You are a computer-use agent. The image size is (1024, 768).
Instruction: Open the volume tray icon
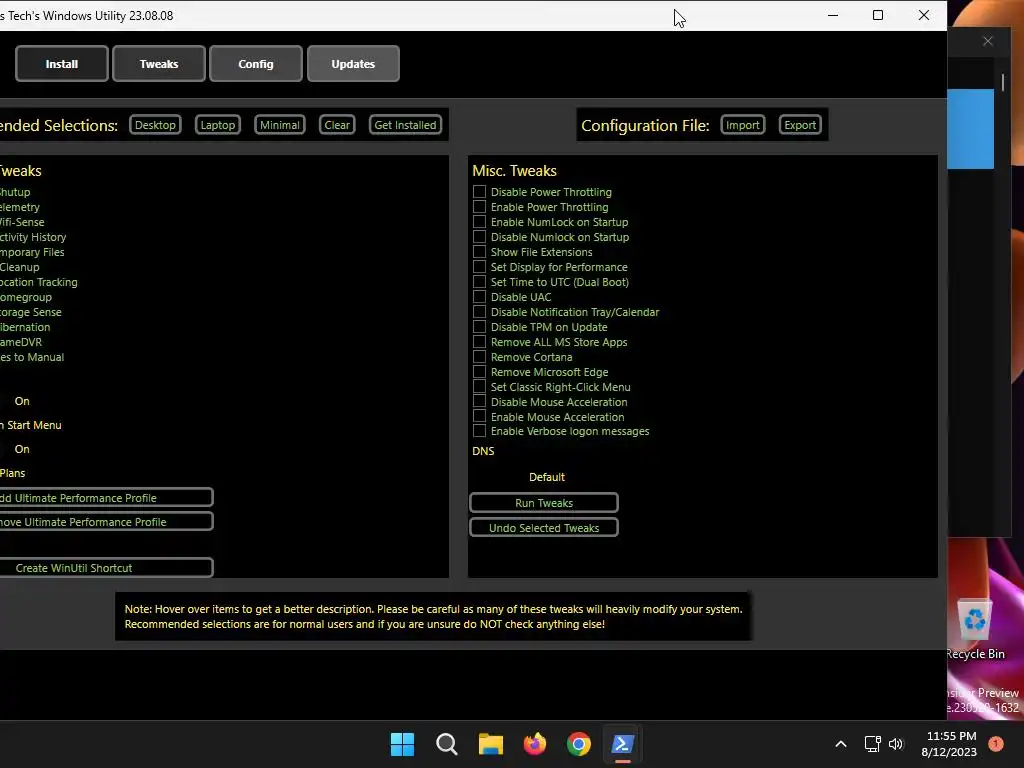(x=896, y=744)
